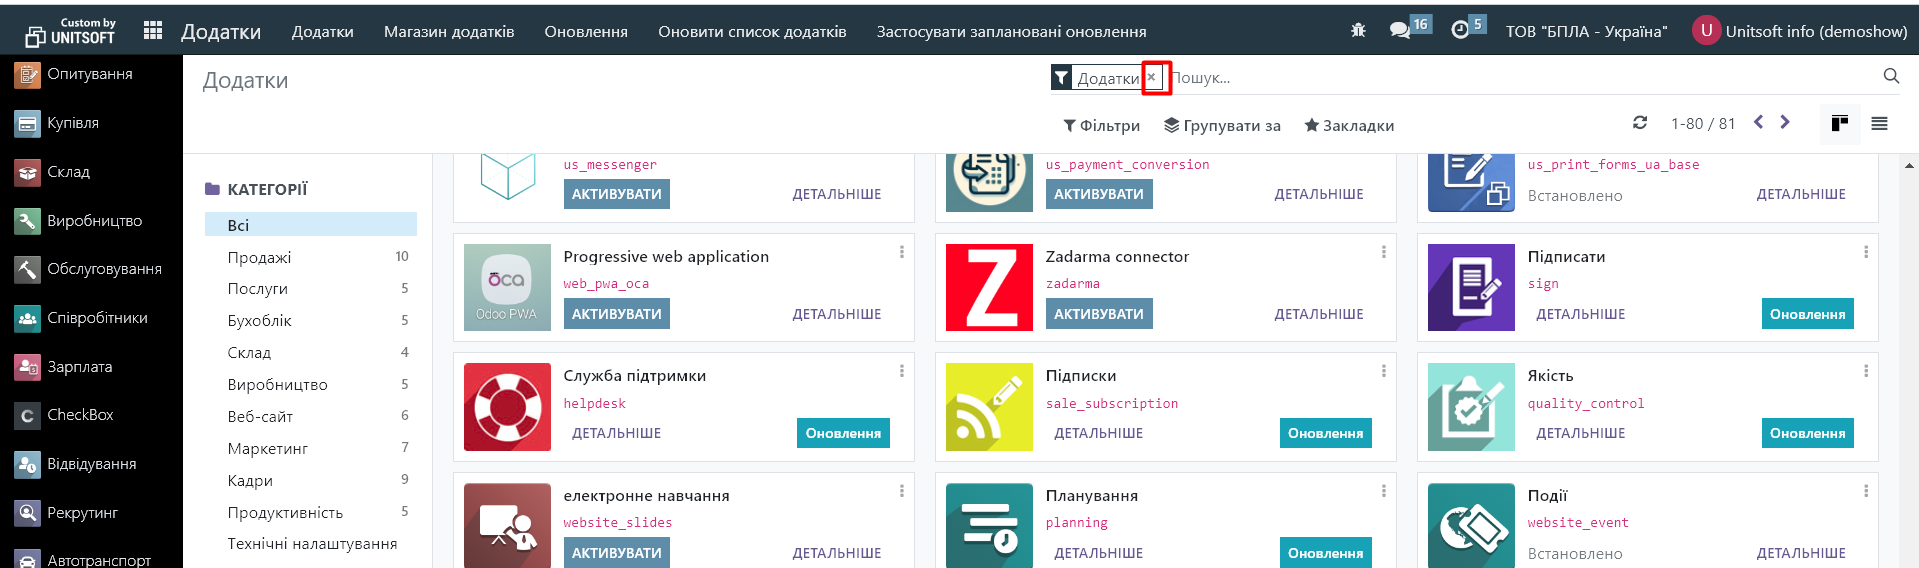Switch to list view icon
This screenshot has width=1919, height=568.
pyautogui.click(x=1879, y=124)
